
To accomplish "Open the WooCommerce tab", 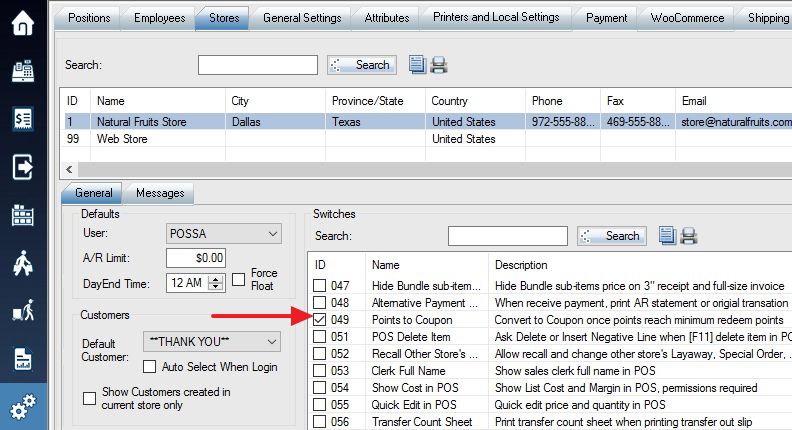I will [x=687, y=18].
